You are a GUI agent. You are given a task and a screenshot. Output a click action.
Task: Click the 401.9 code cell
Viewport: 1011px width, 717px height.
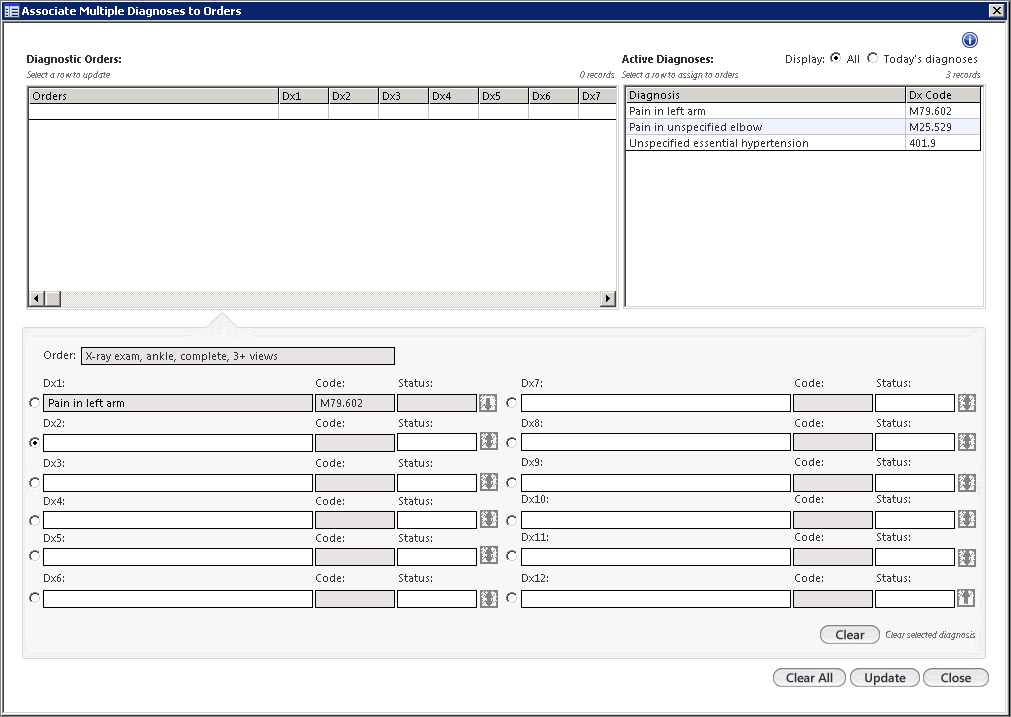(943, 143)
